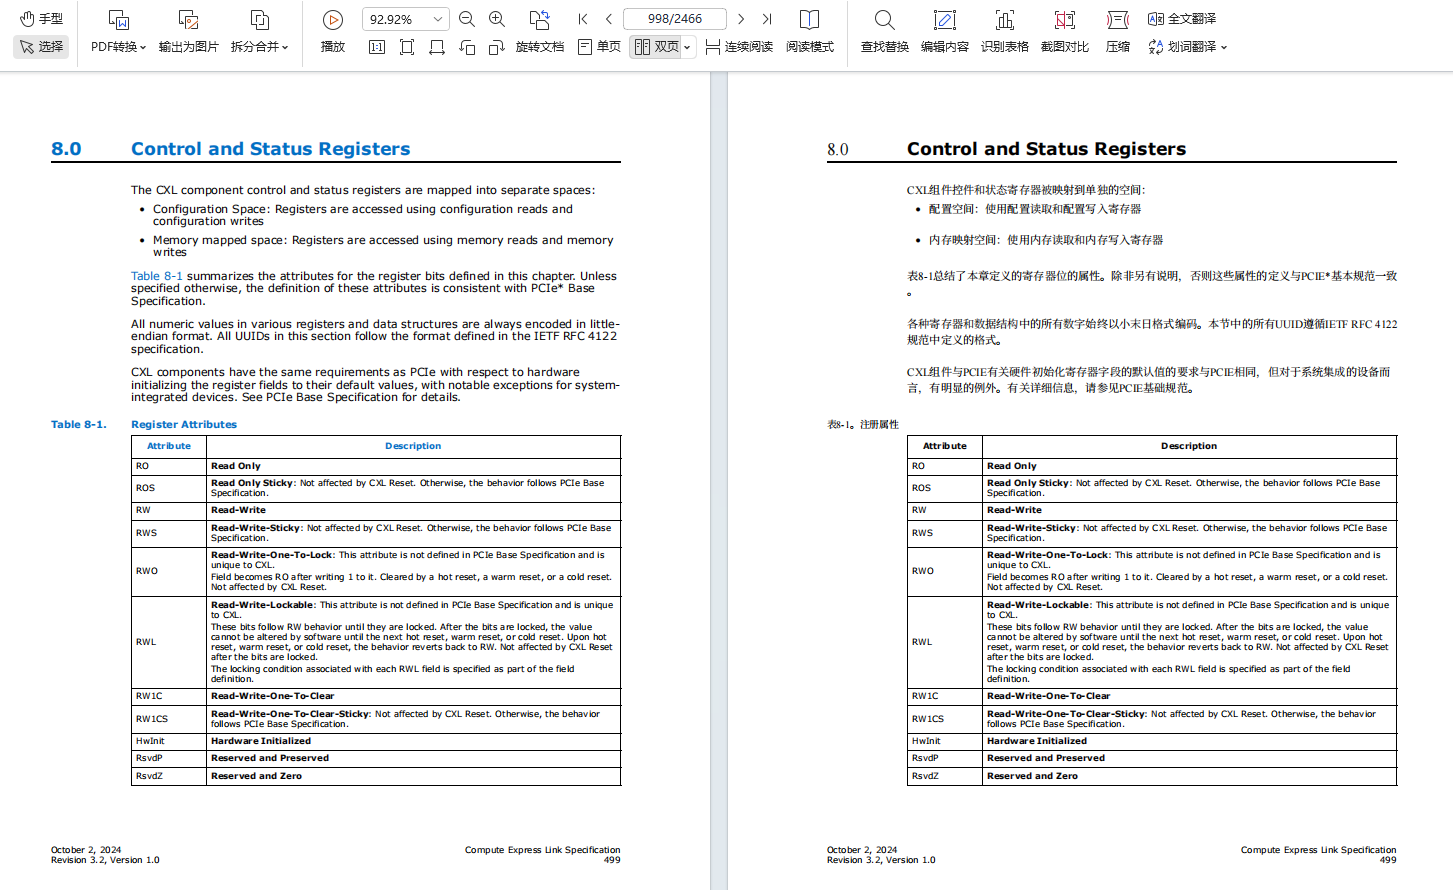Image resolution: width=1453 pixels, height=890 pixels.
Task: Click the 旋转文档 rotate document button
Action: click(540, 31)
